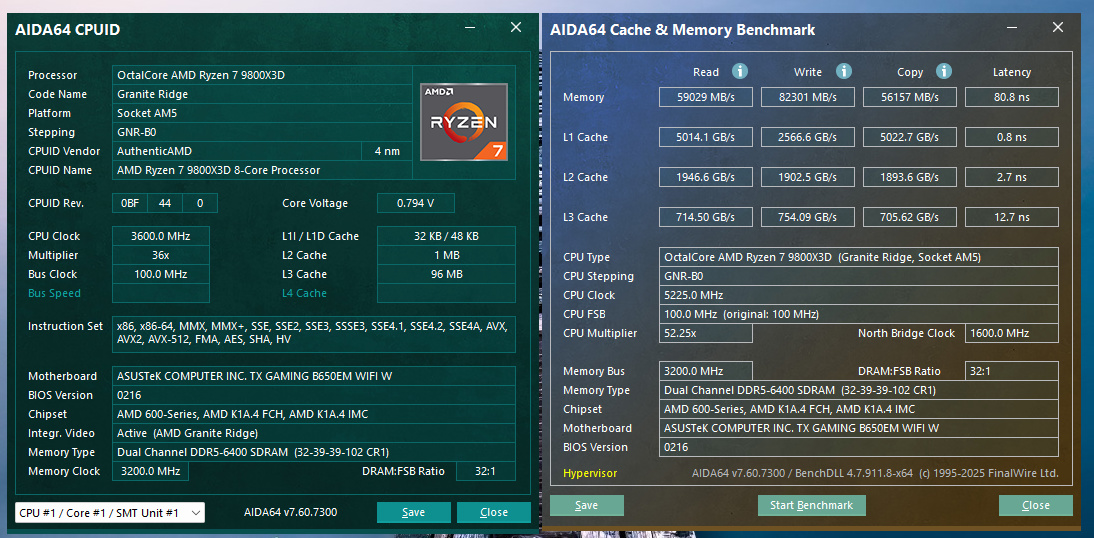Viewport: 1094px width, 538px height.
Task: Click the CPU Stepping field GNR-B0 in Benchmark
Action: tap(859, 276)
